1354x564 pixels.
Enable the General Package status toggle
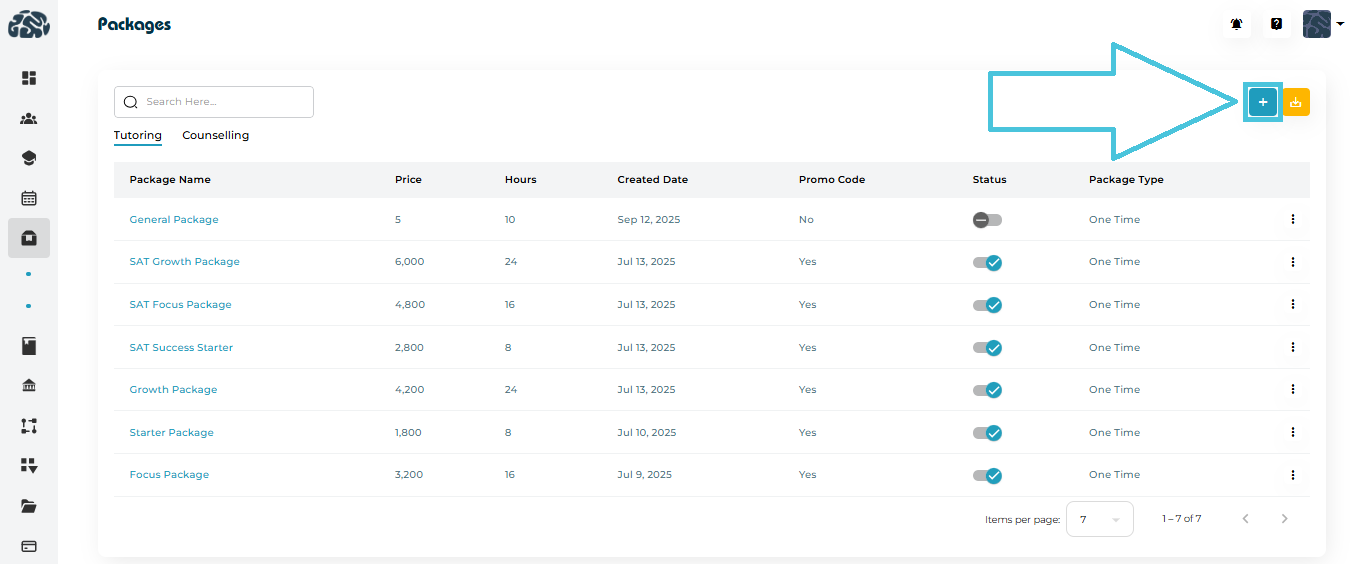pos(987,220)
